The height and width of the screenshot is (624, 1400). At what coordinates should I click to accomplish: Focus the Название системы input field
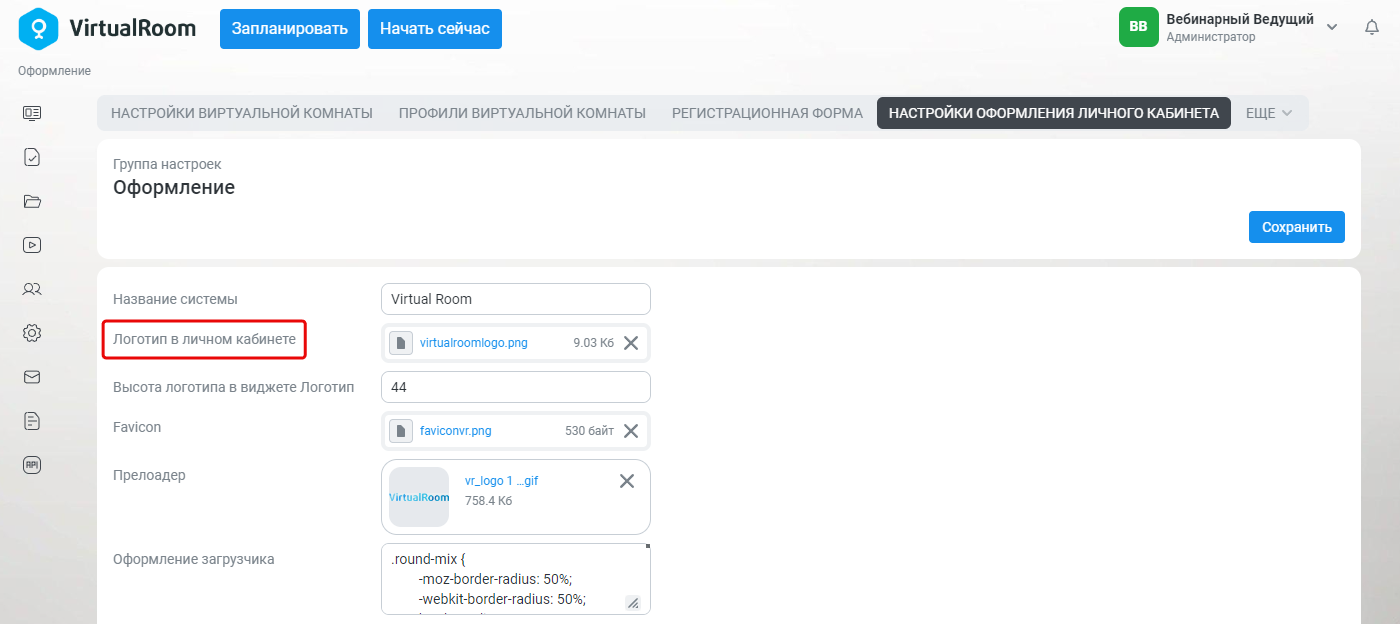tap(516, 299)
